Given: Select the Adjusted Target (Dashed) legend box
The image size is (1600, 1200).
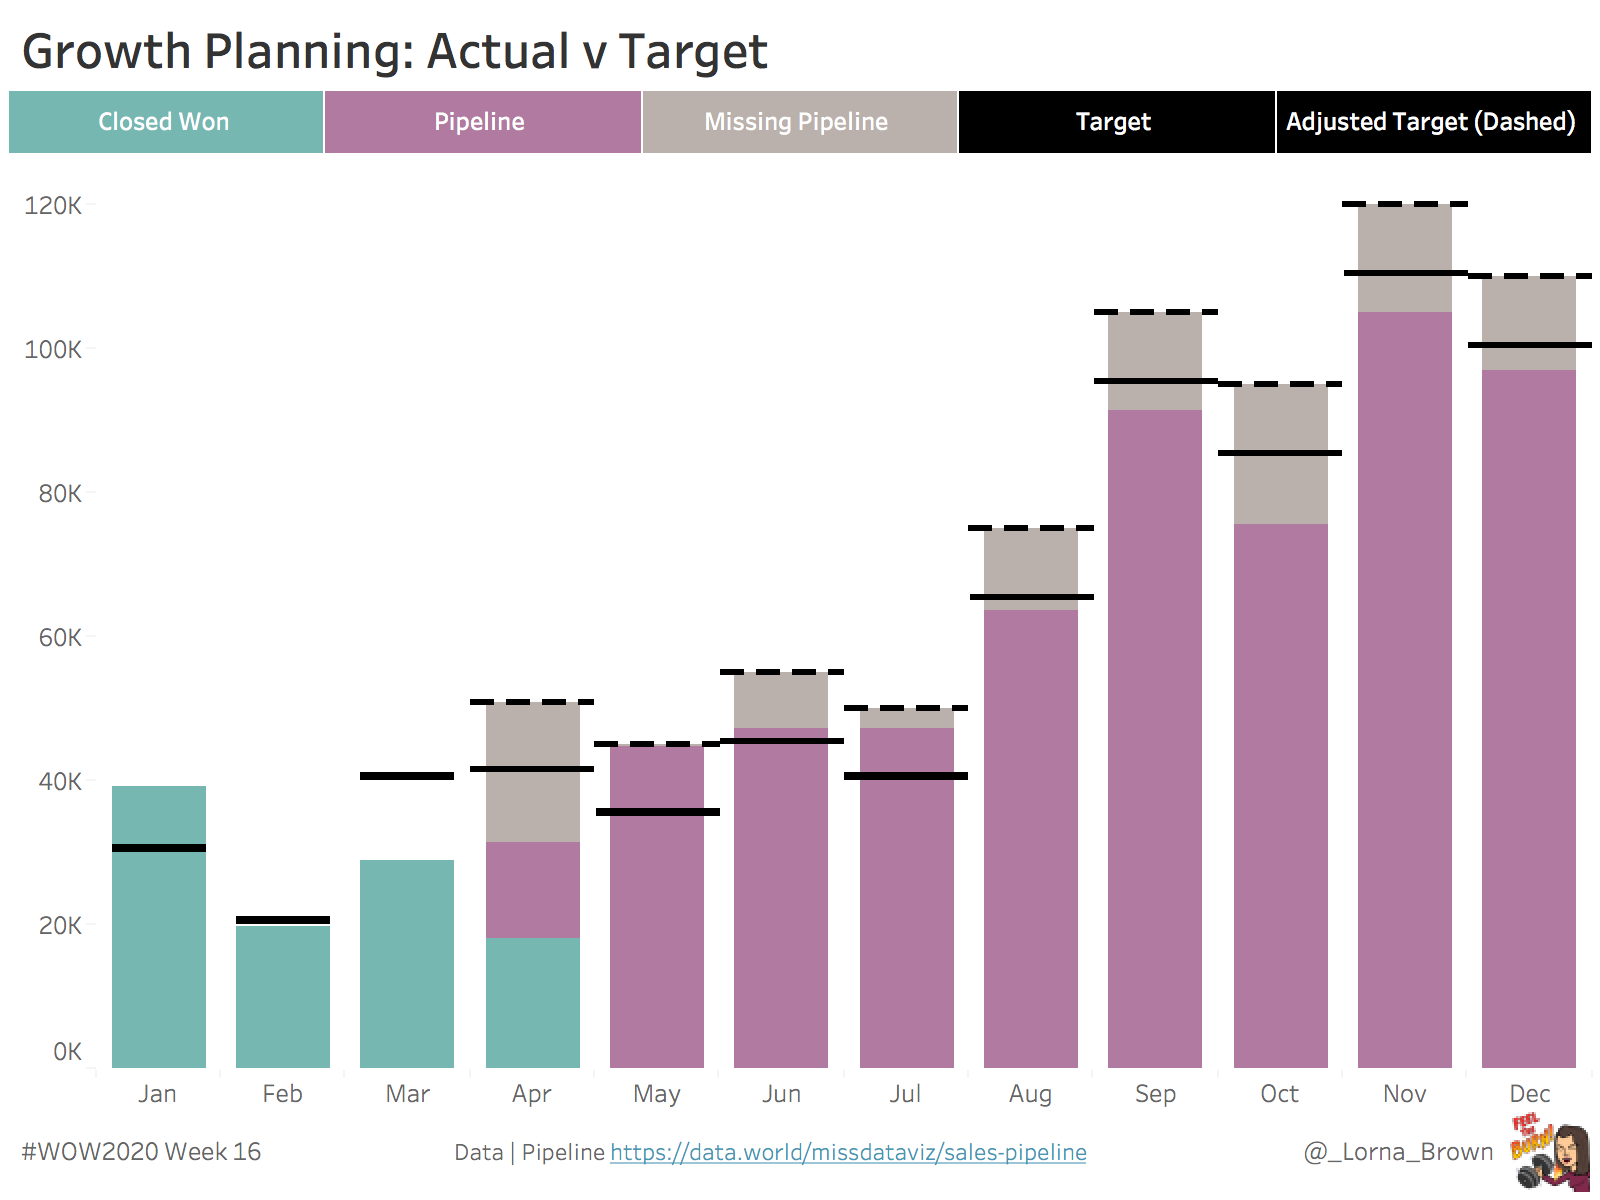Looking at the screenshot, I should point(1433,122).
